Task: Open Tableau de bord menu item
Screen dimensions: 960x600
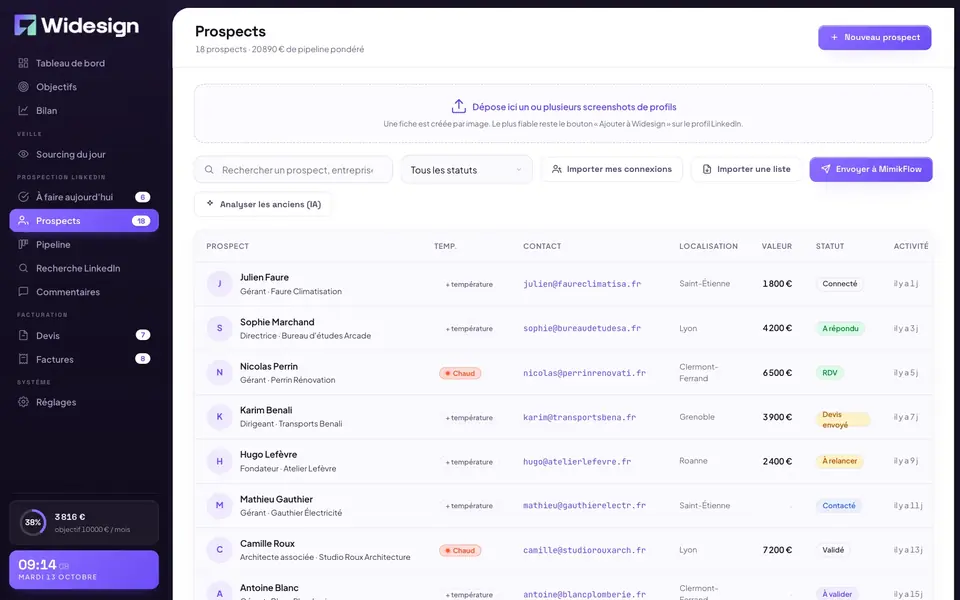Action: click(84, 63)
